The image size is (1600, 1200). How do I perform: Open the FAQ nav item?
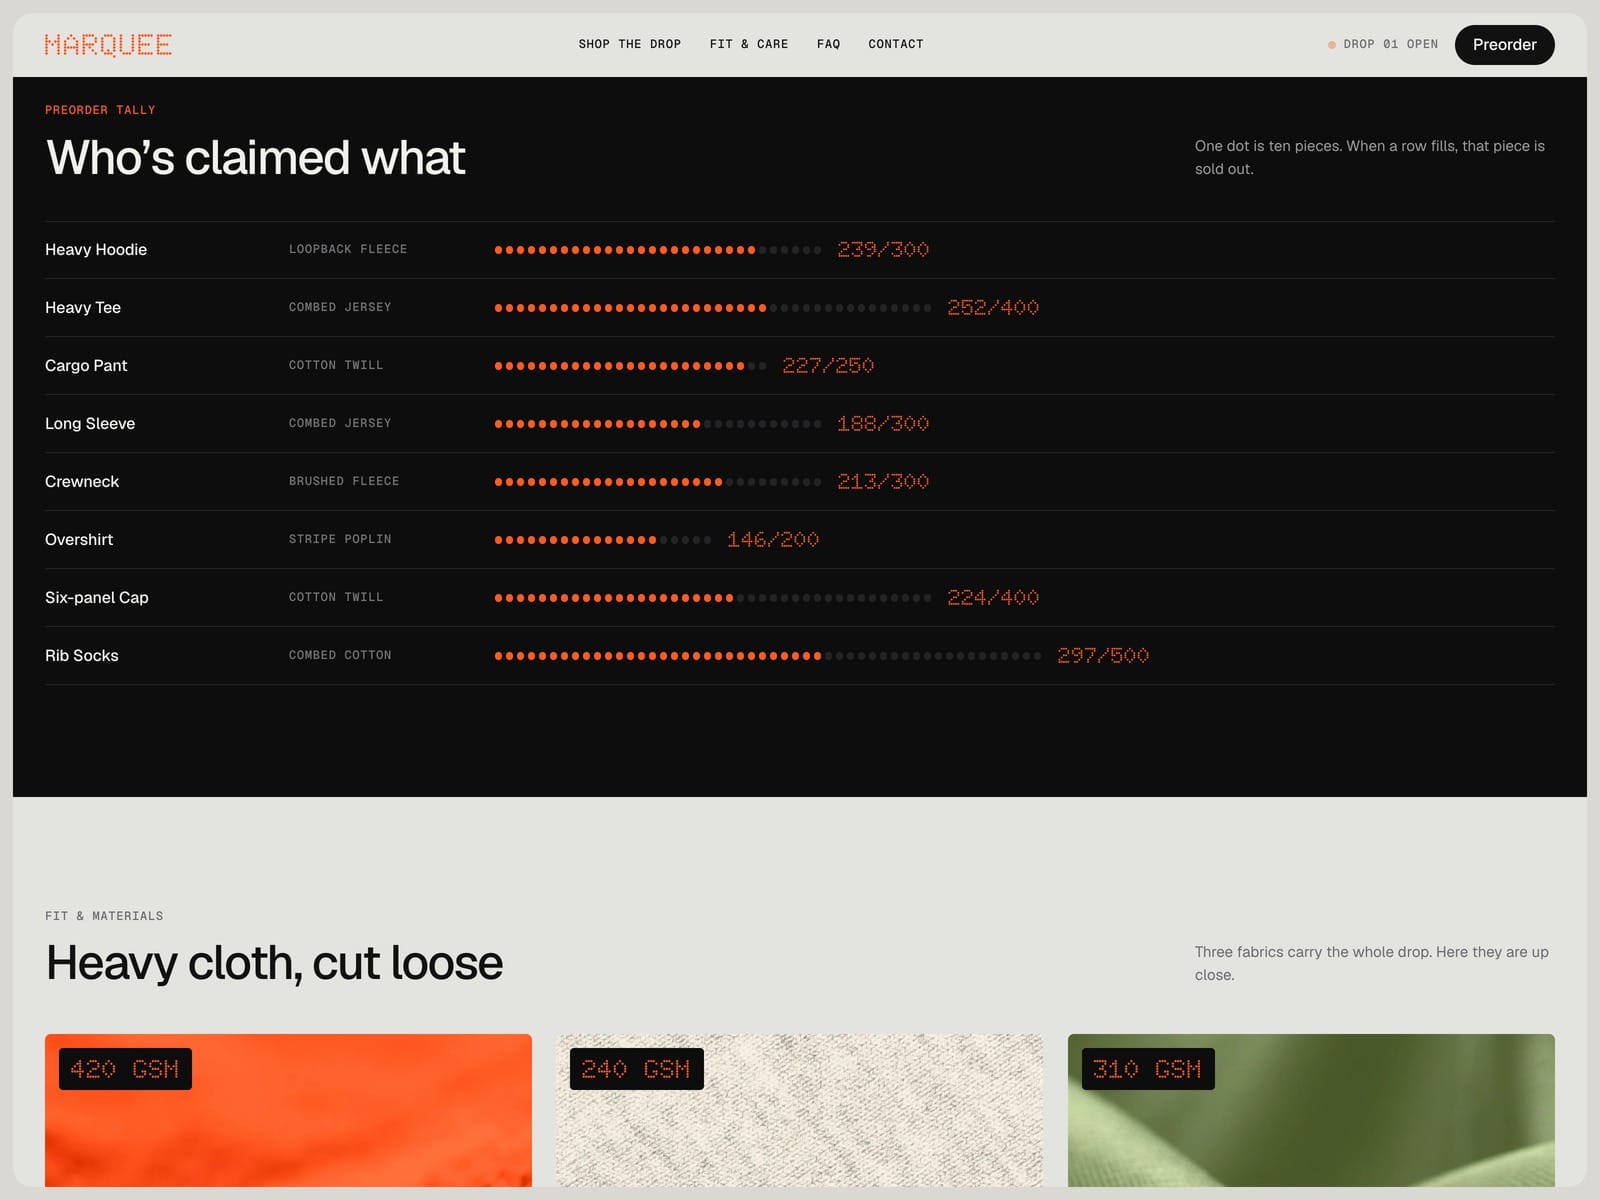point(828,44)
